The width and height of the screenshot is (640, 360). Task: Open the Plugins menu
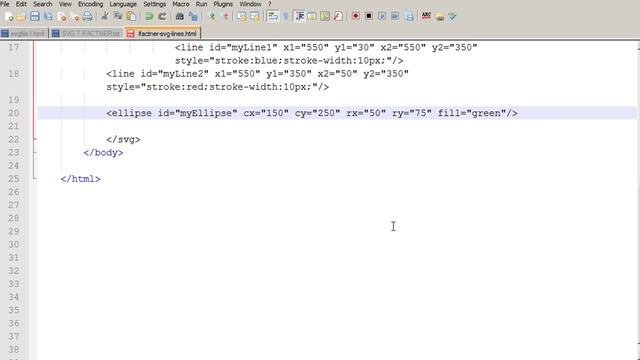click(223, 4)
